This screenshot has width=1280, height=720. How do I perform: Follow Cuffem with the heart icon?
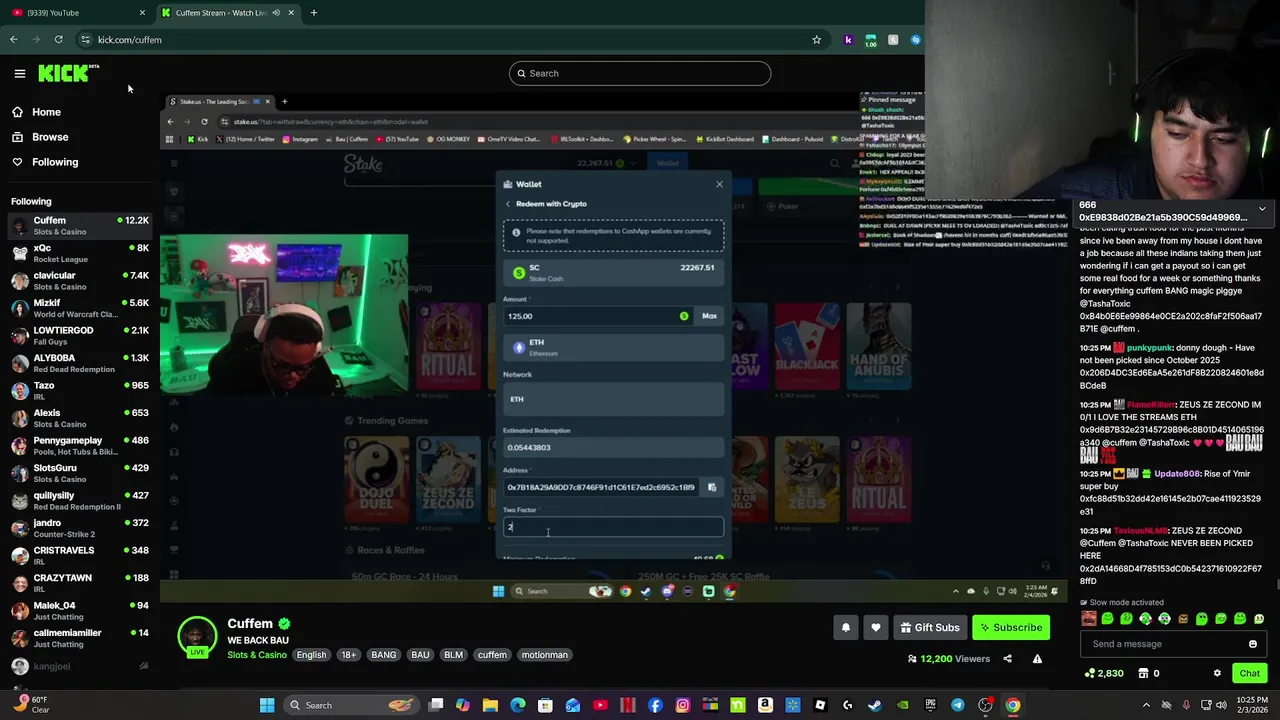(876, 627)
